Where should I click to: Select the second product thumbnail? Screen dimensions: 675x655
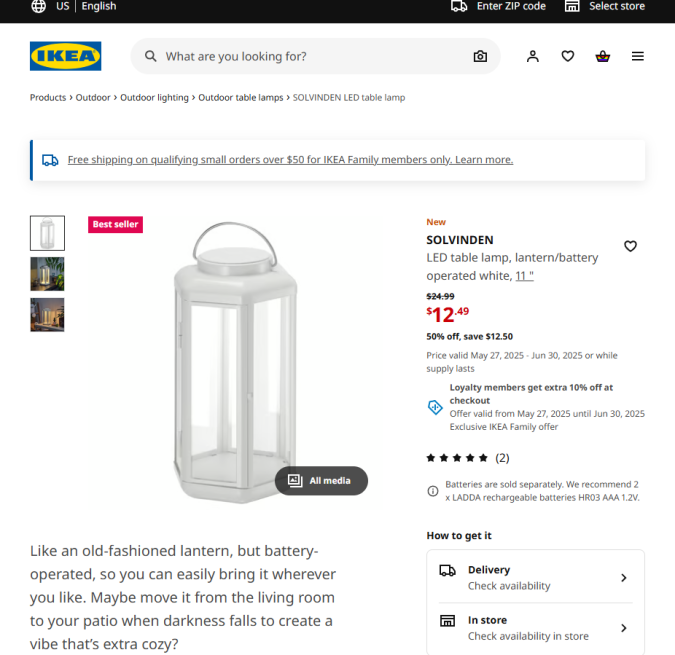pos(47,274)
